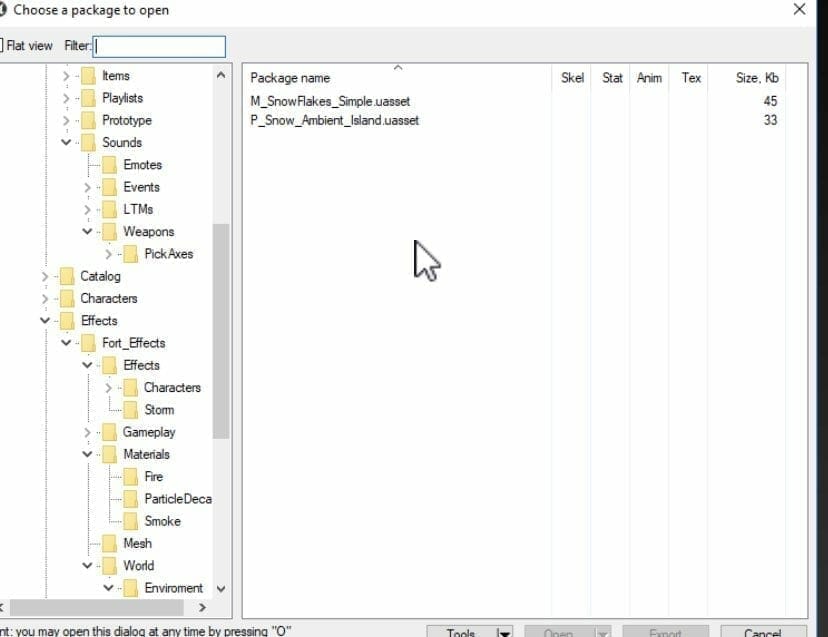Select the PickAxes folder icon

pos(130,254)
